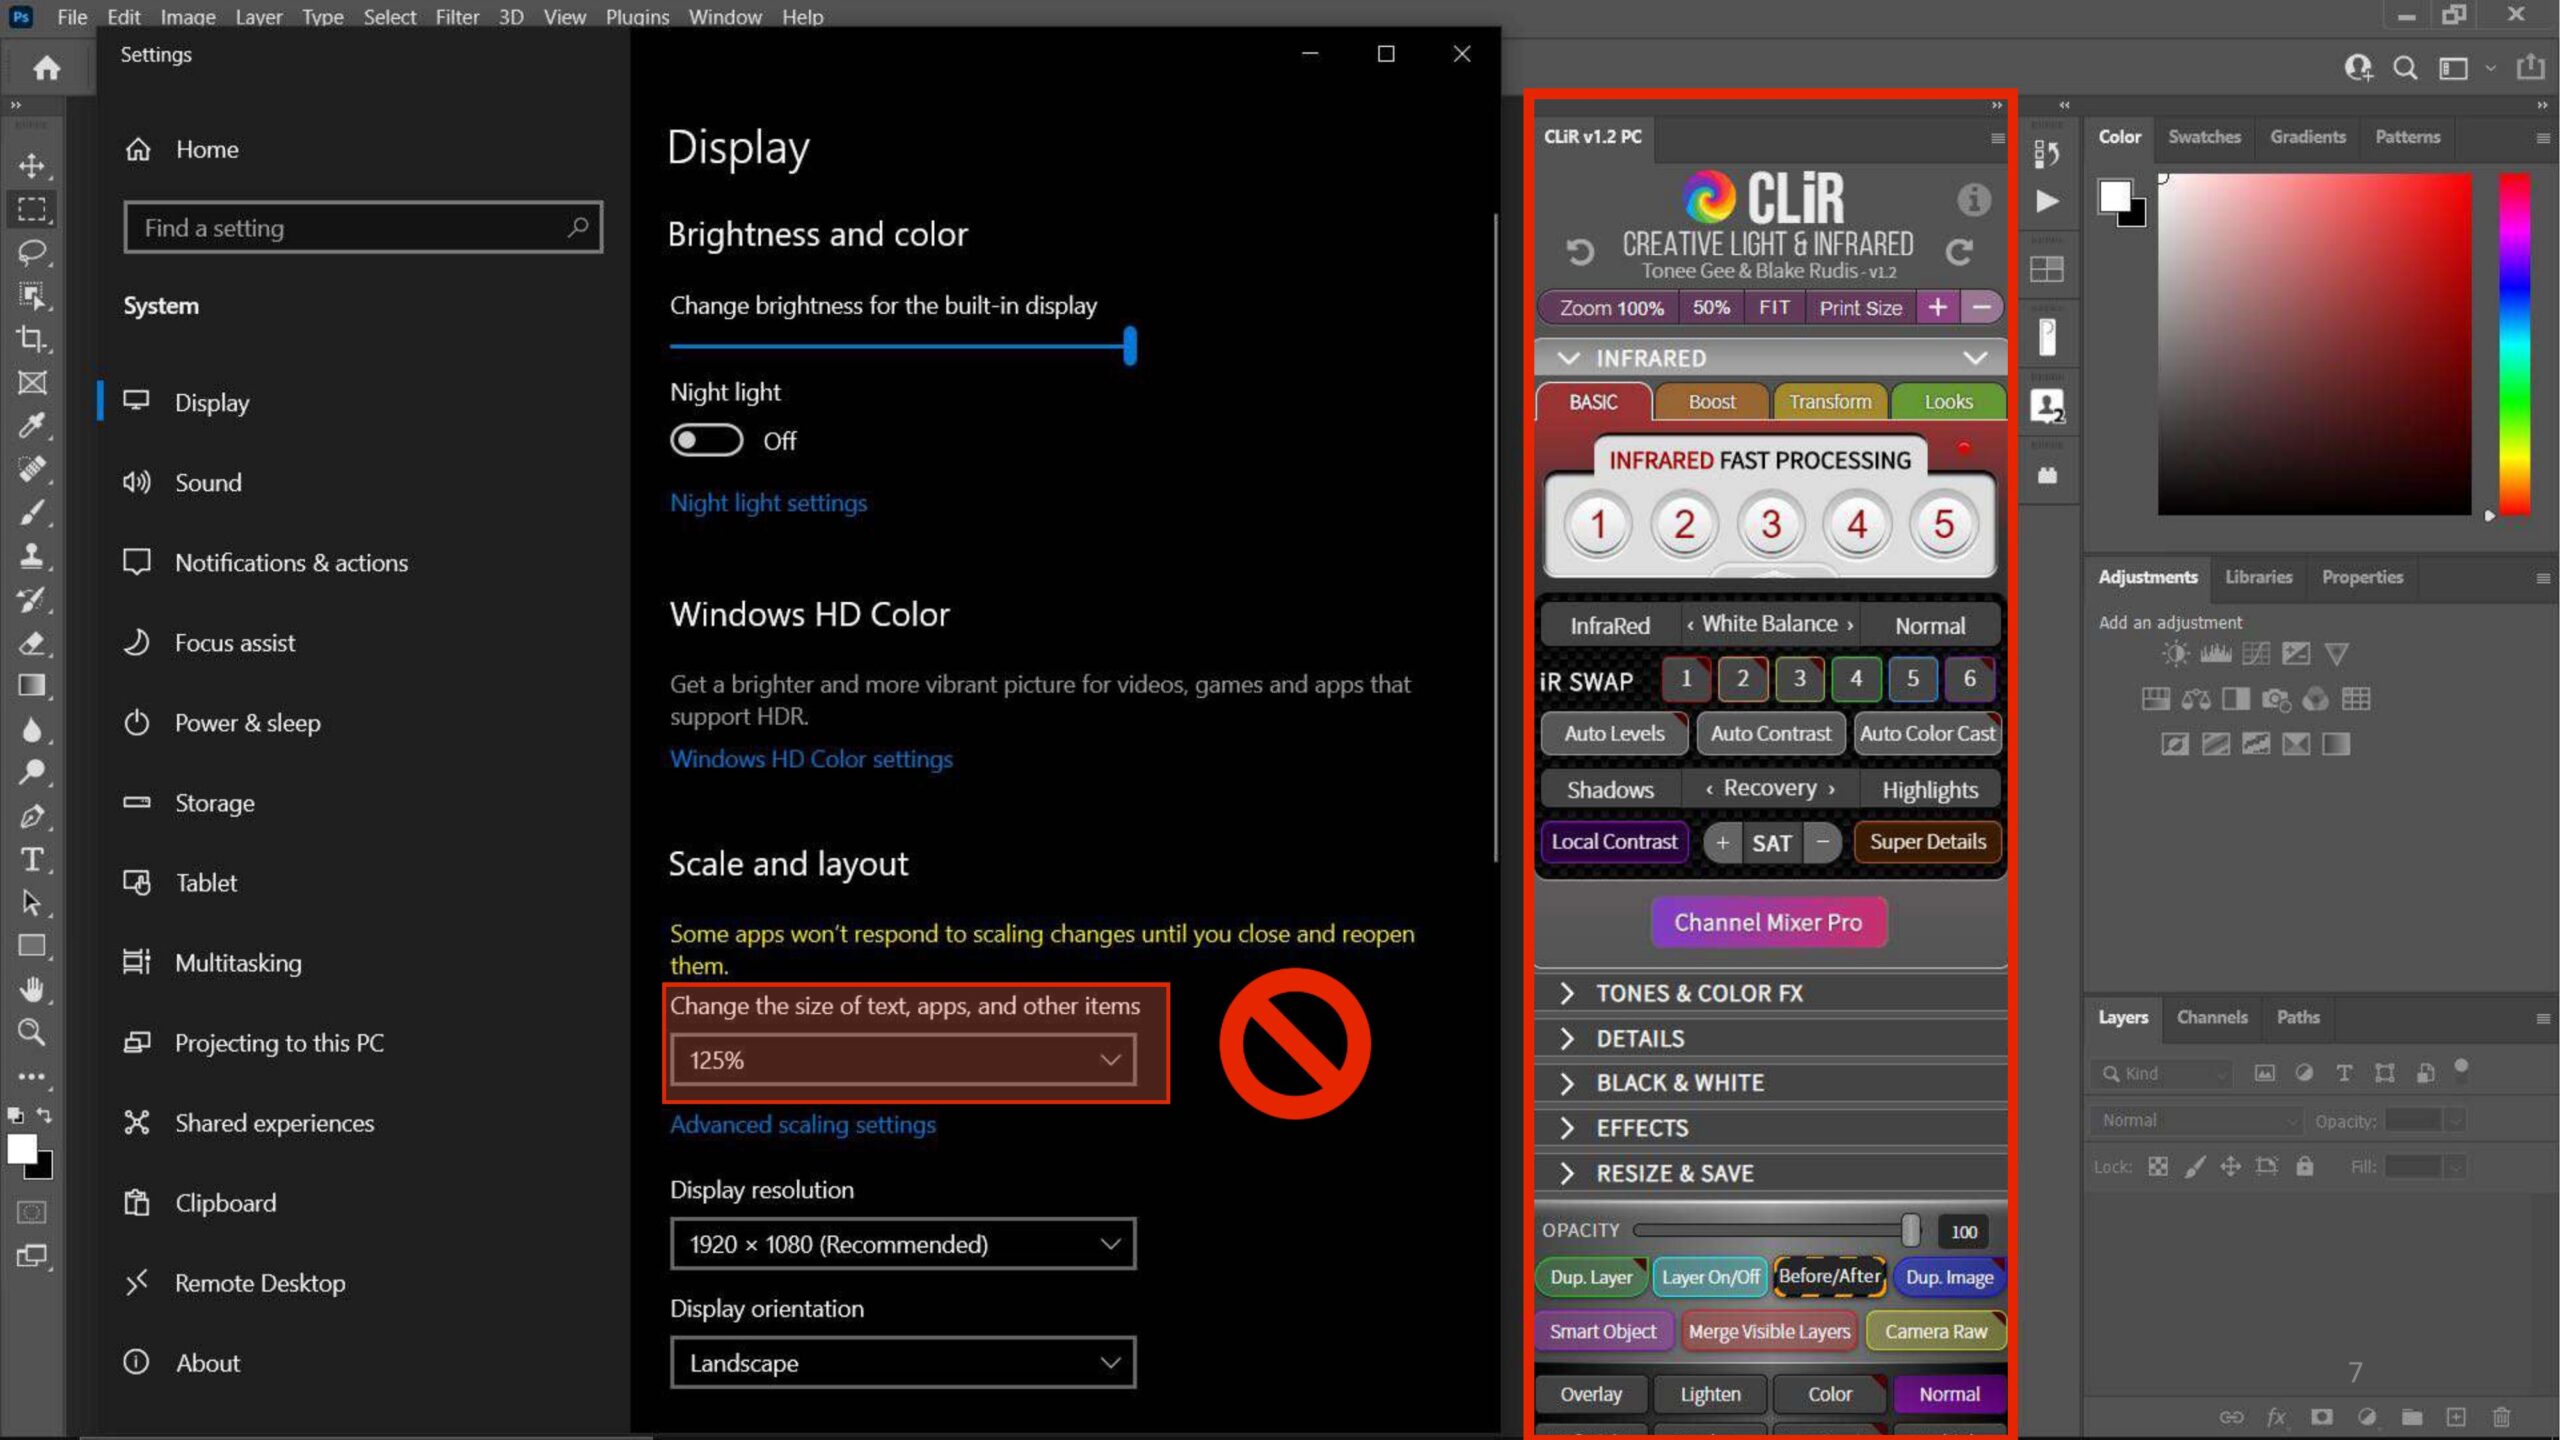Switch to the Looks tab
Image resolution: width=2560 pixels, height=1440 pixels.
click(x=1948, y=402)
